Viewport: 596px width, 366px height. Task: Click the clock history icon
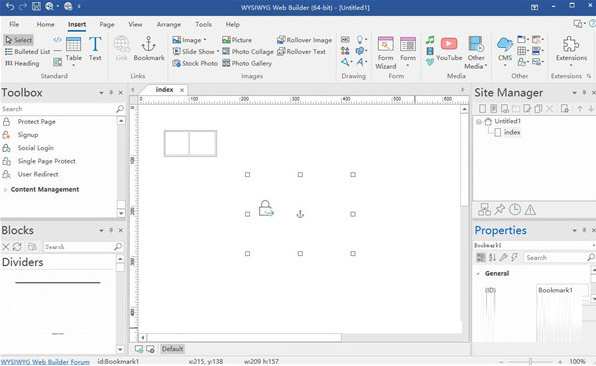tap(515, 209)
